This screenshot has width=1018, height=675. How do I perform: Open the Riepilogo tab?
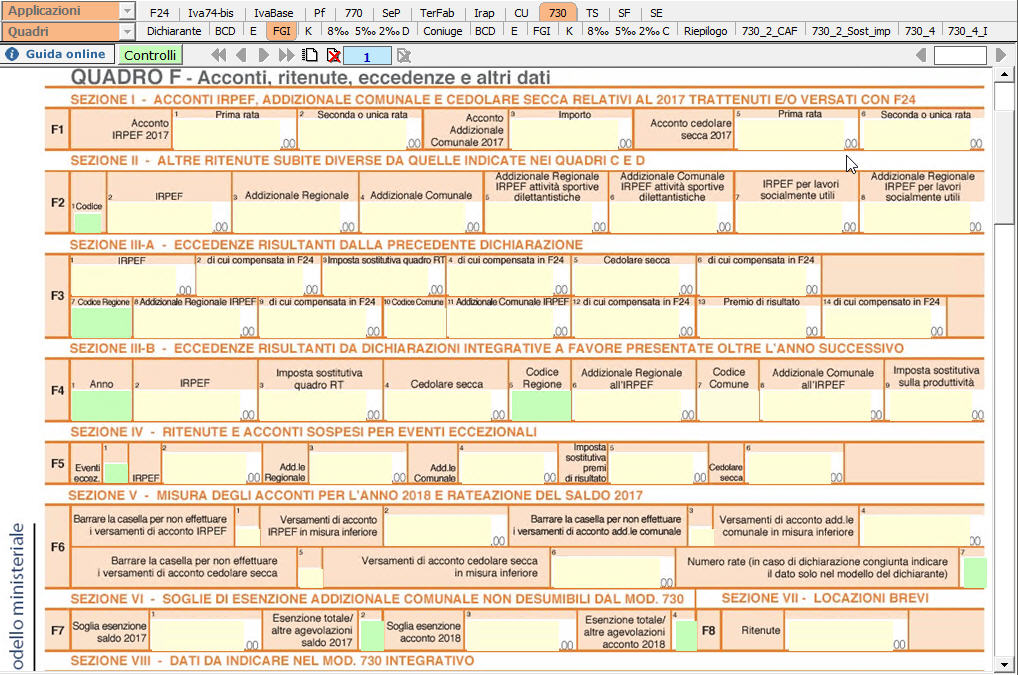tap(706, 31)
